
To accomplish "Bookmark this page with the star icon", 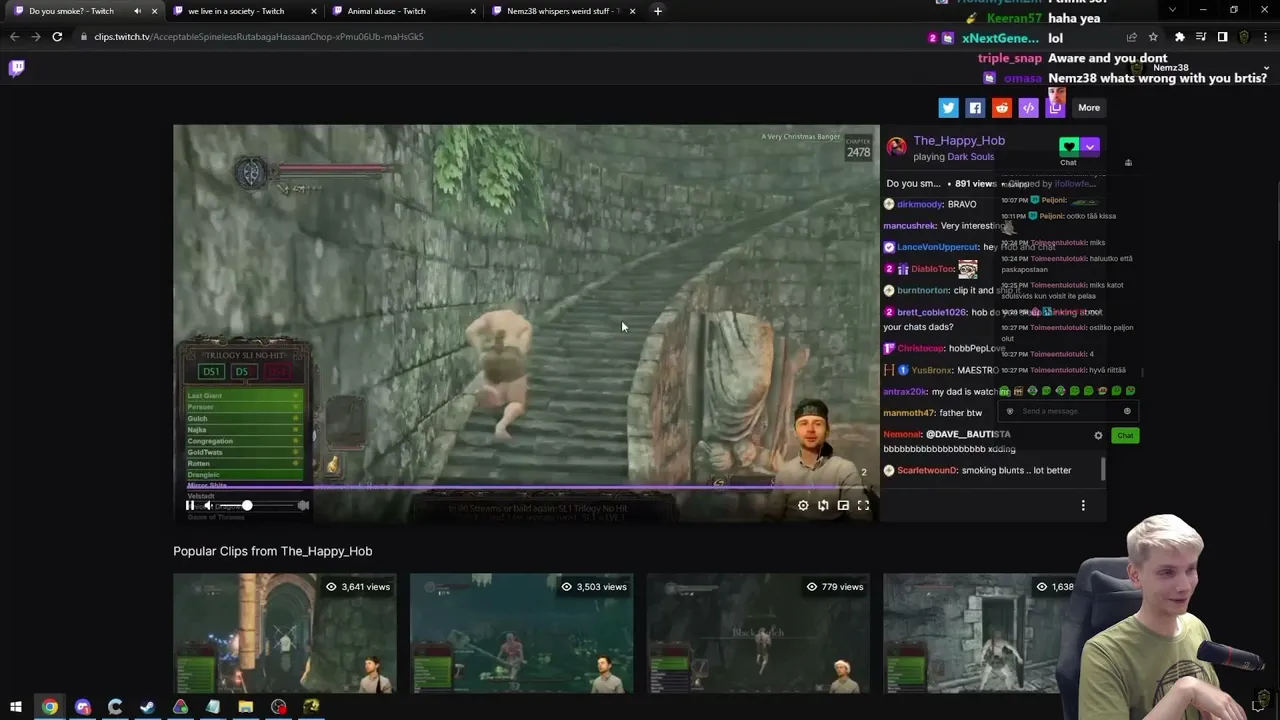I will [x=1153, y=37].
